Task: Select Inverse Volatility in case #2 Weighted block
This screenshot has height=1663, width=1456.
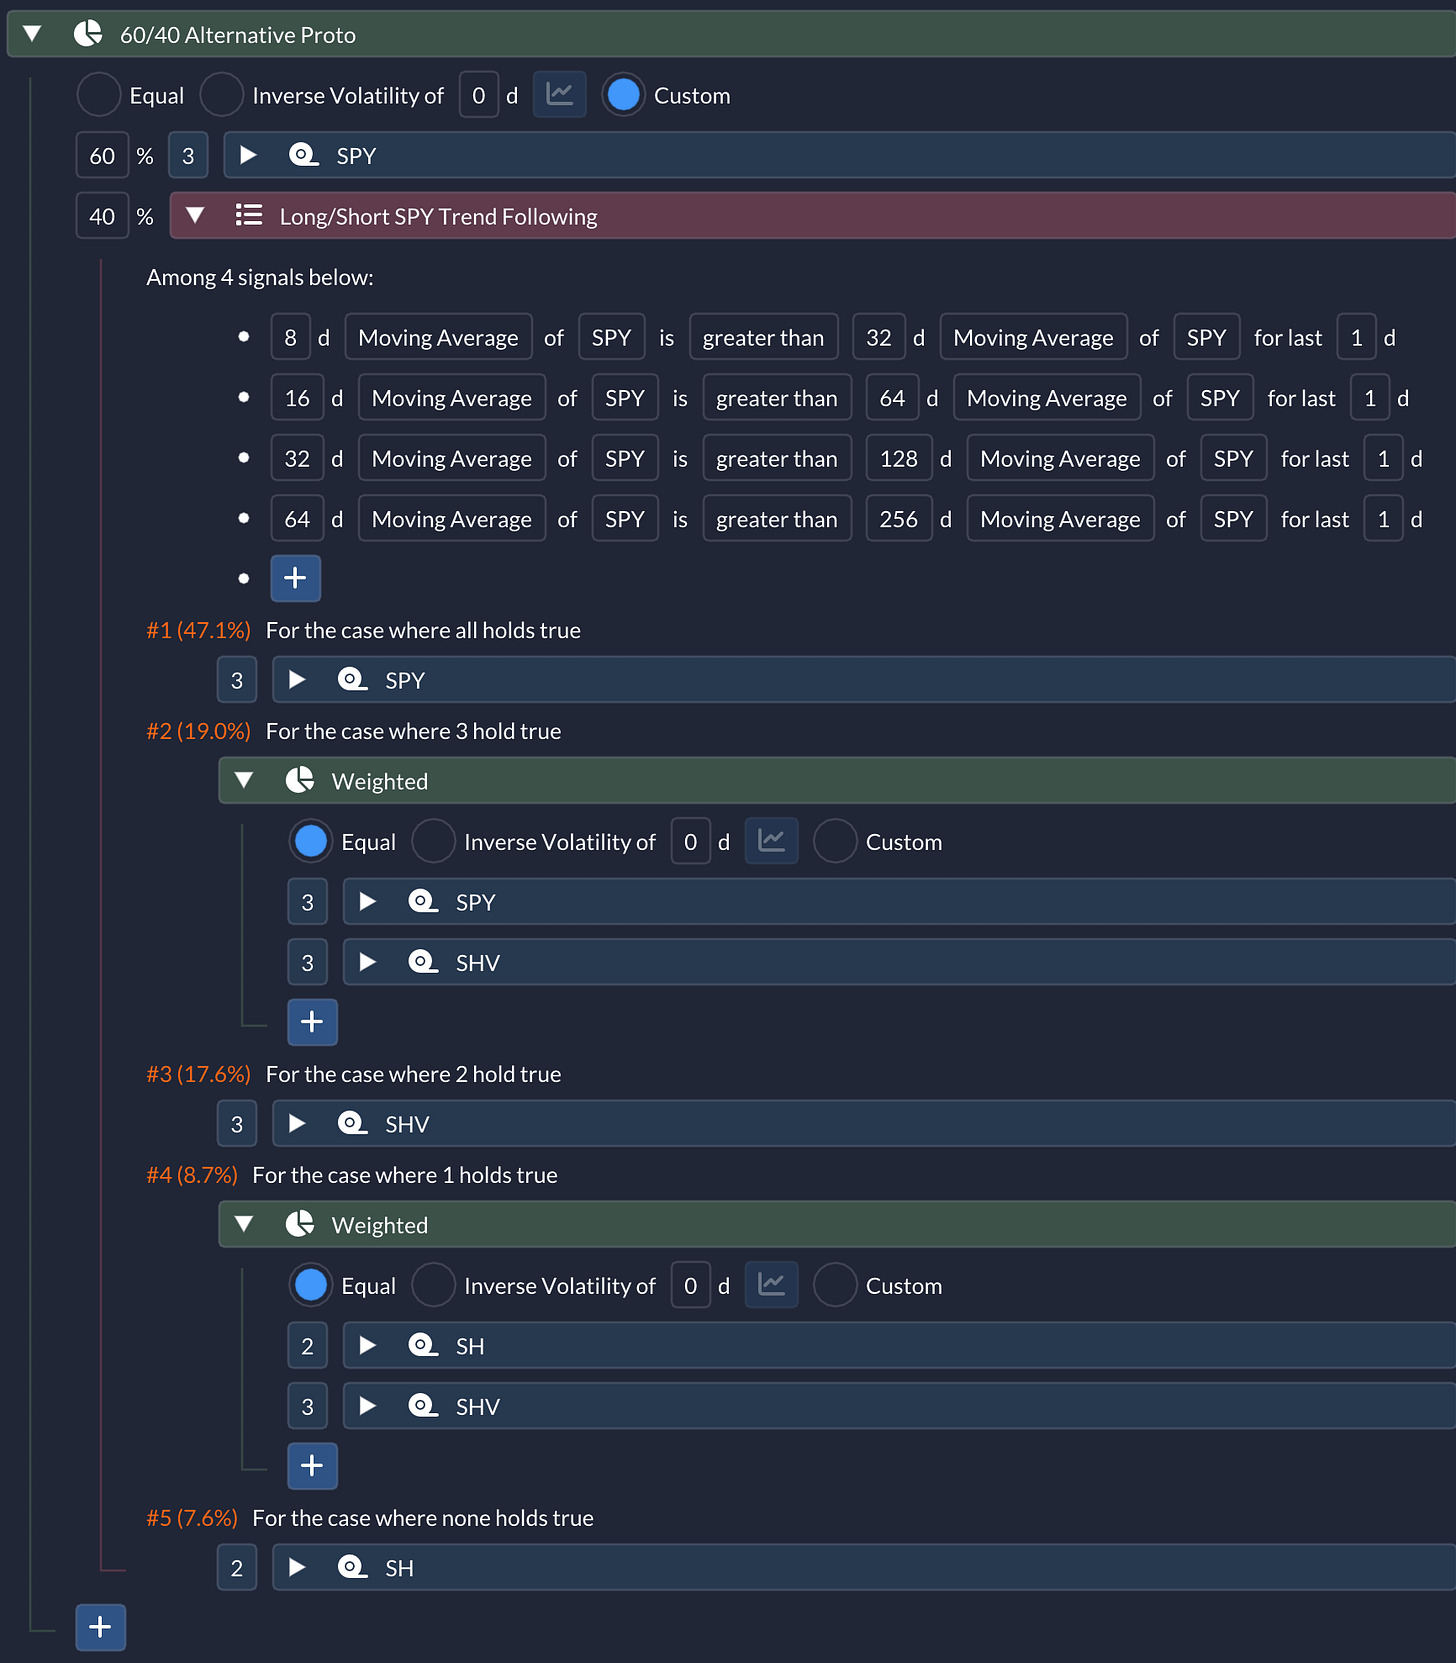Action: (x=433, y=841)
